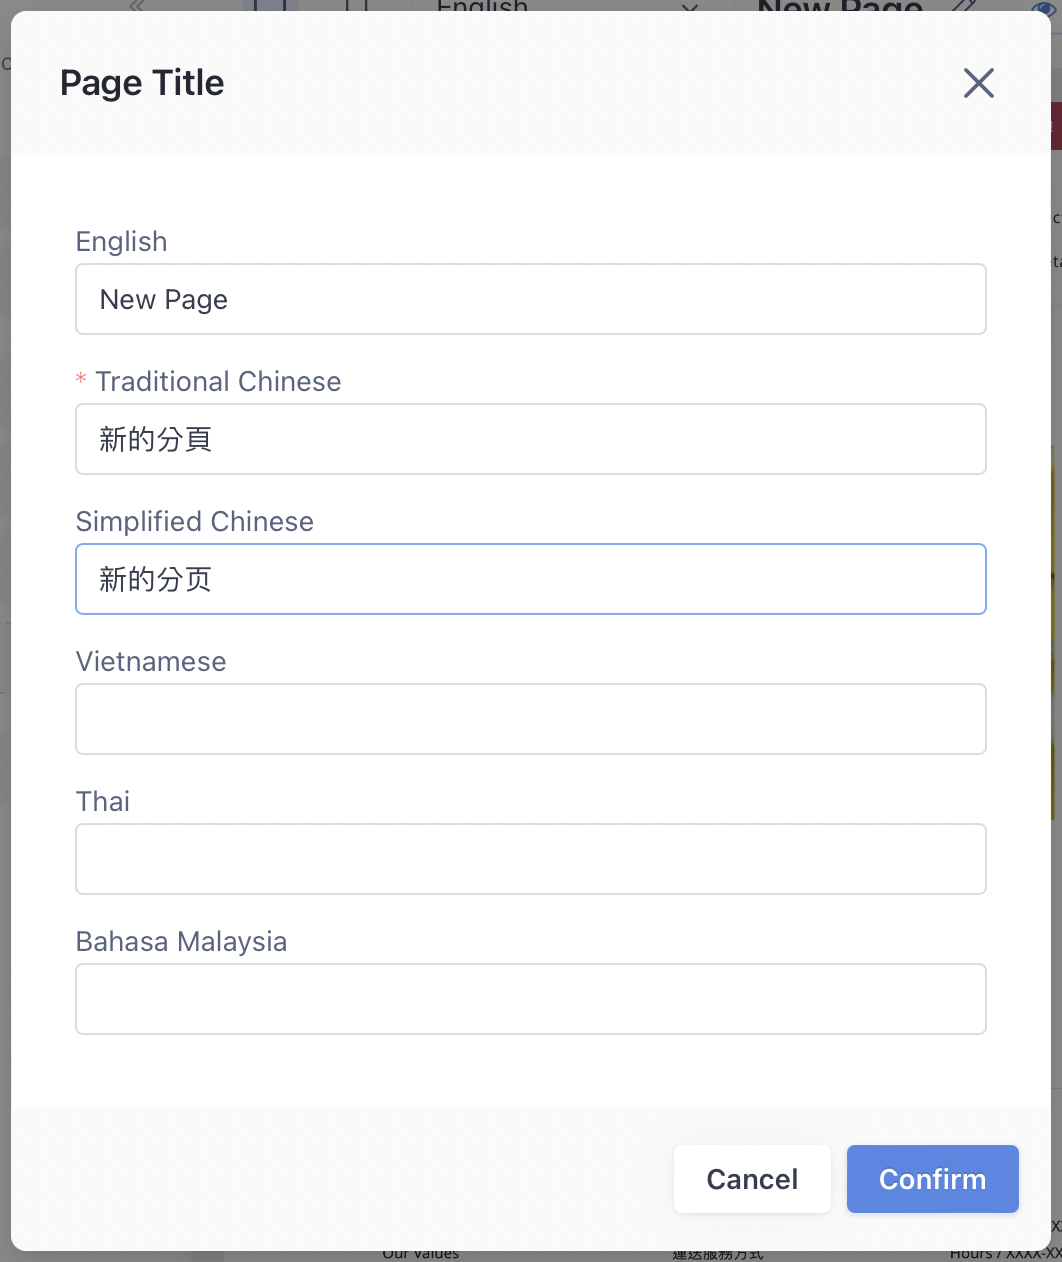Image resolution: width=1062 pixels, height=1262 pixels.
Task: Click the Bahasa Malaysia input field
Action: click(531, 999)
